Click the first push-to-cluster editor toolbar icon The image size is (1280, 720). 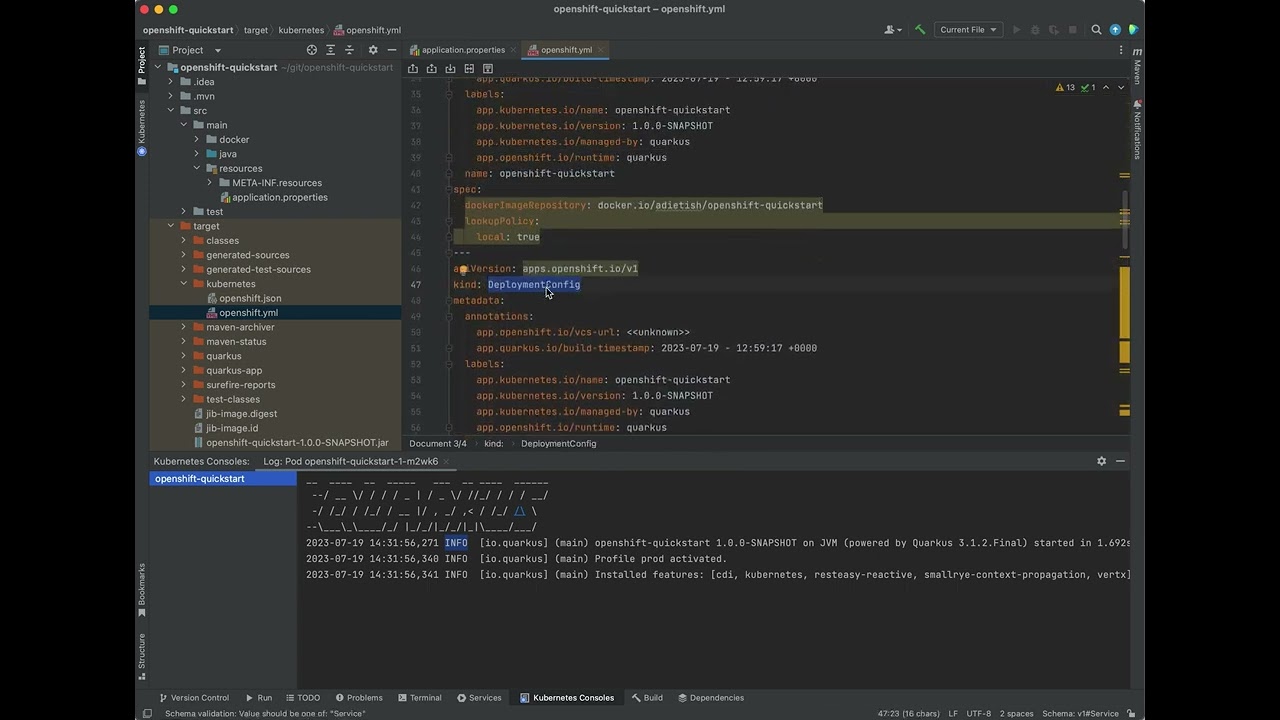coord(413,69)
